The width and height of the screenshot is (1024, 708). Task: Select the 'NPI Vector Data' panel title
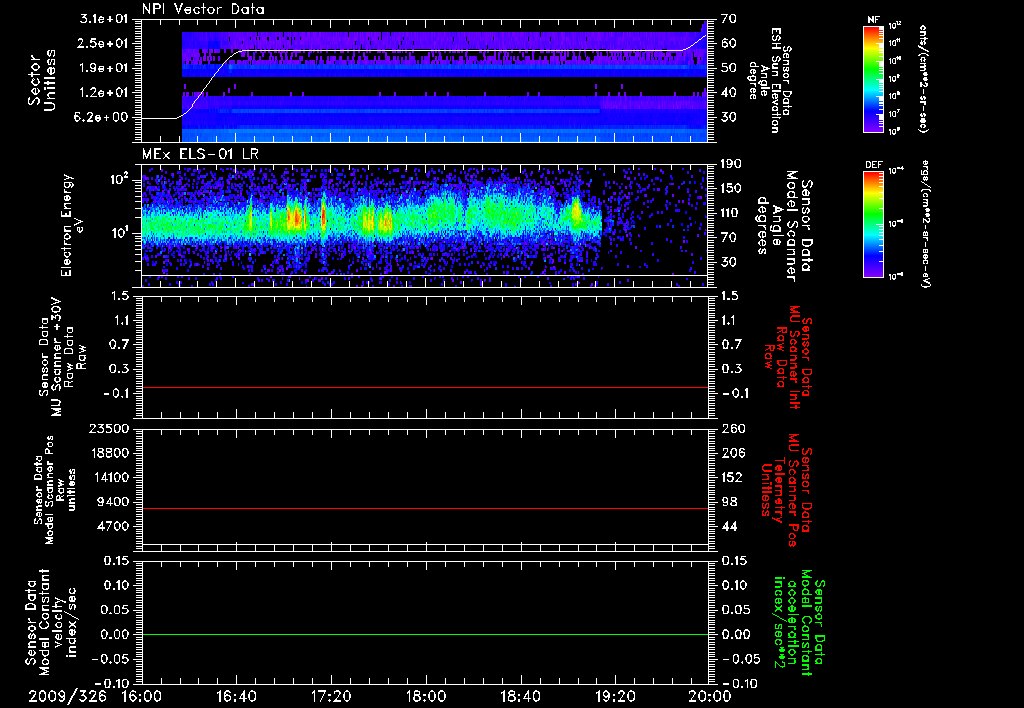203,9
